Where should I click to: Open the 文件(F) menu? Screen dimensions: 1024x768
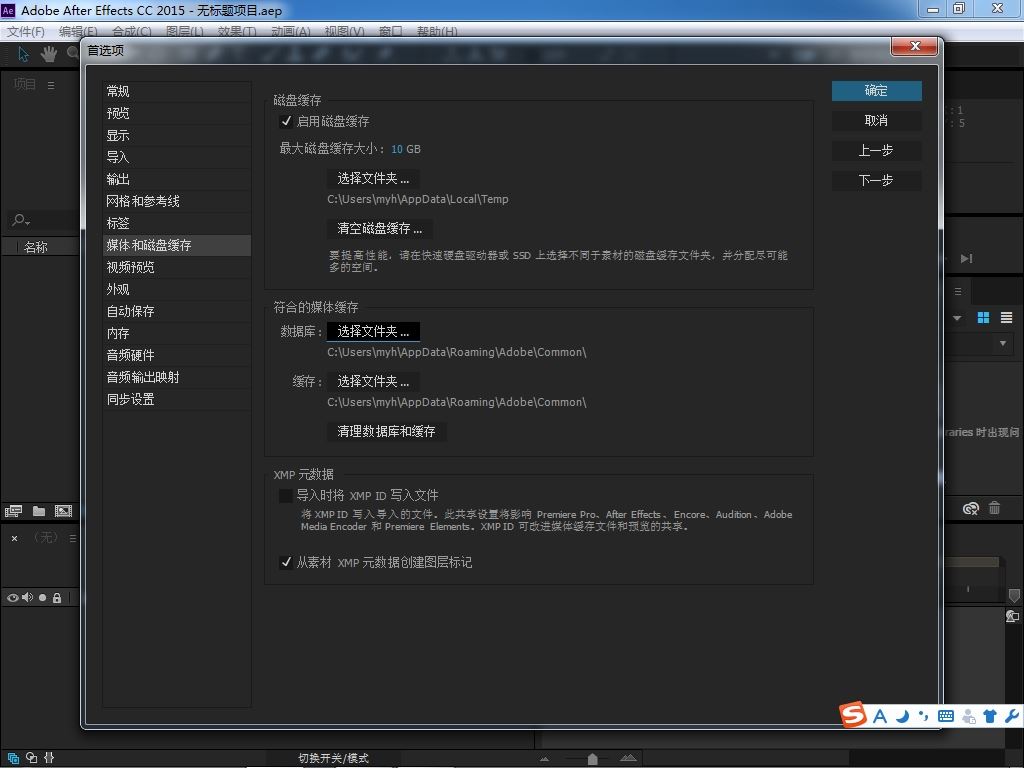(x=25, y=31)
